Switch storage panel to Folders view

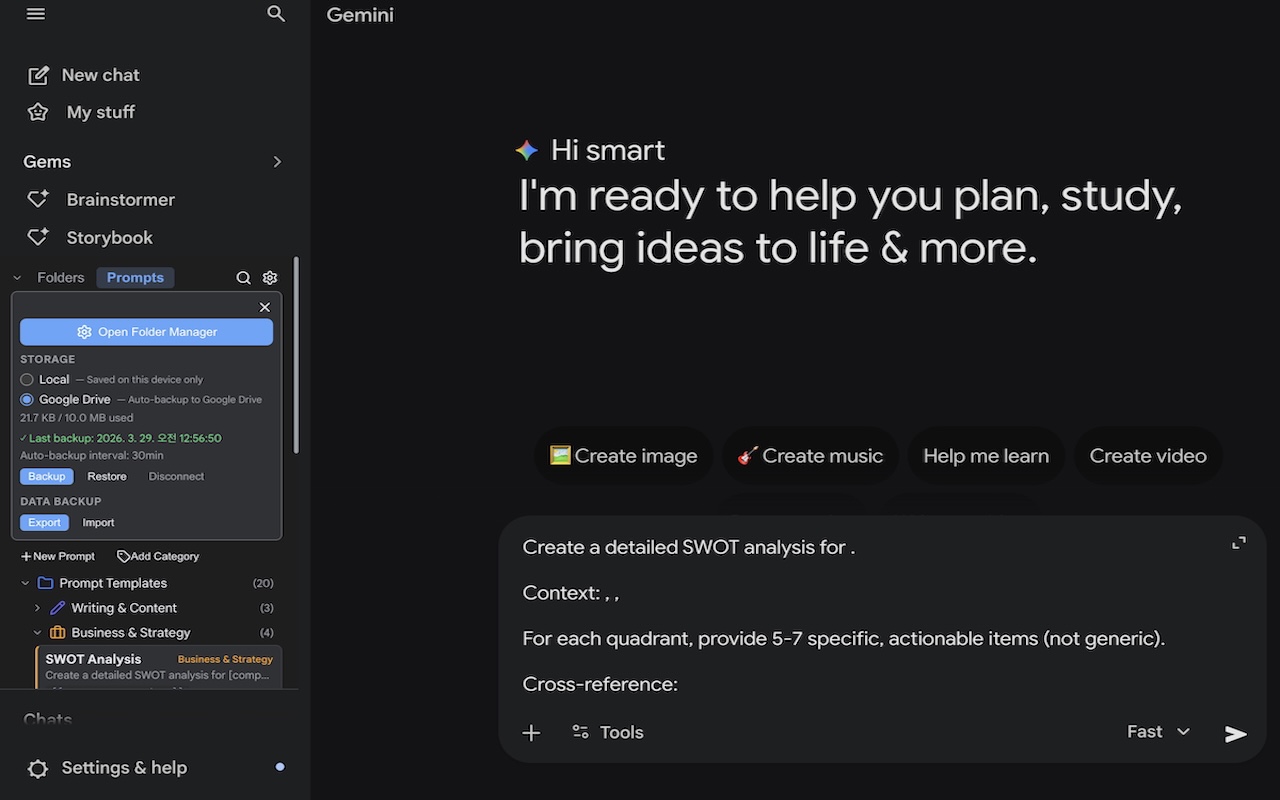[x=60, y=277]
